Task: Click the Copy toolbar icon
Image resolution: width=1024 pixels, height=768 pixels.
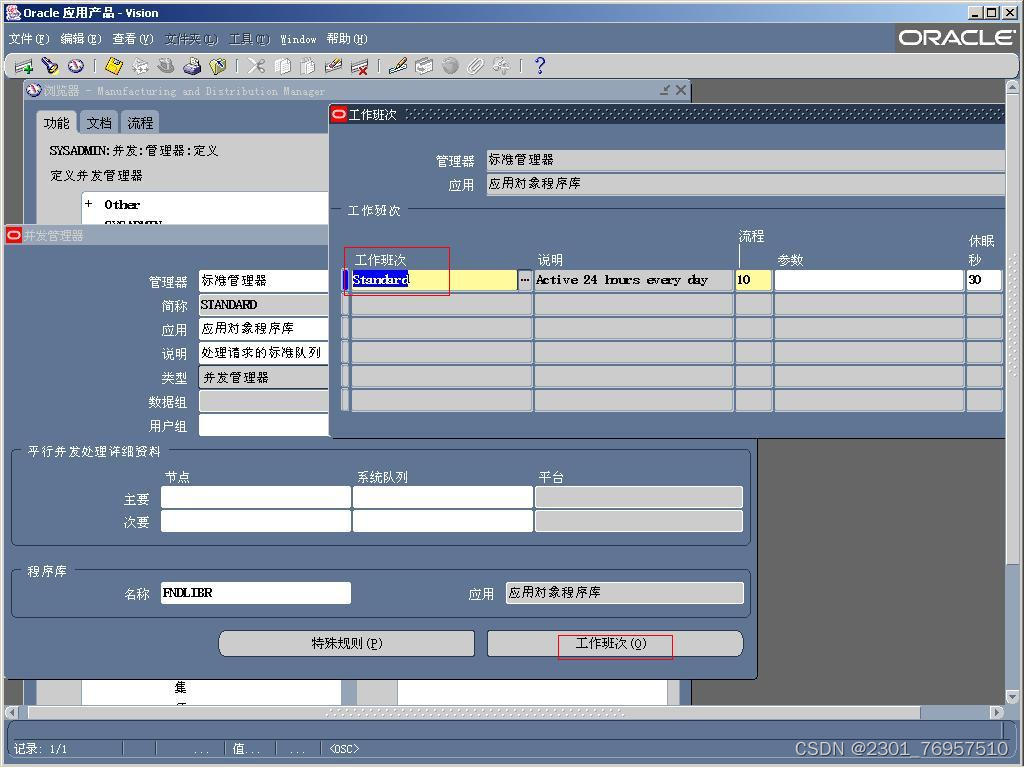Action: pyautogui.click(x=282, y=66)
